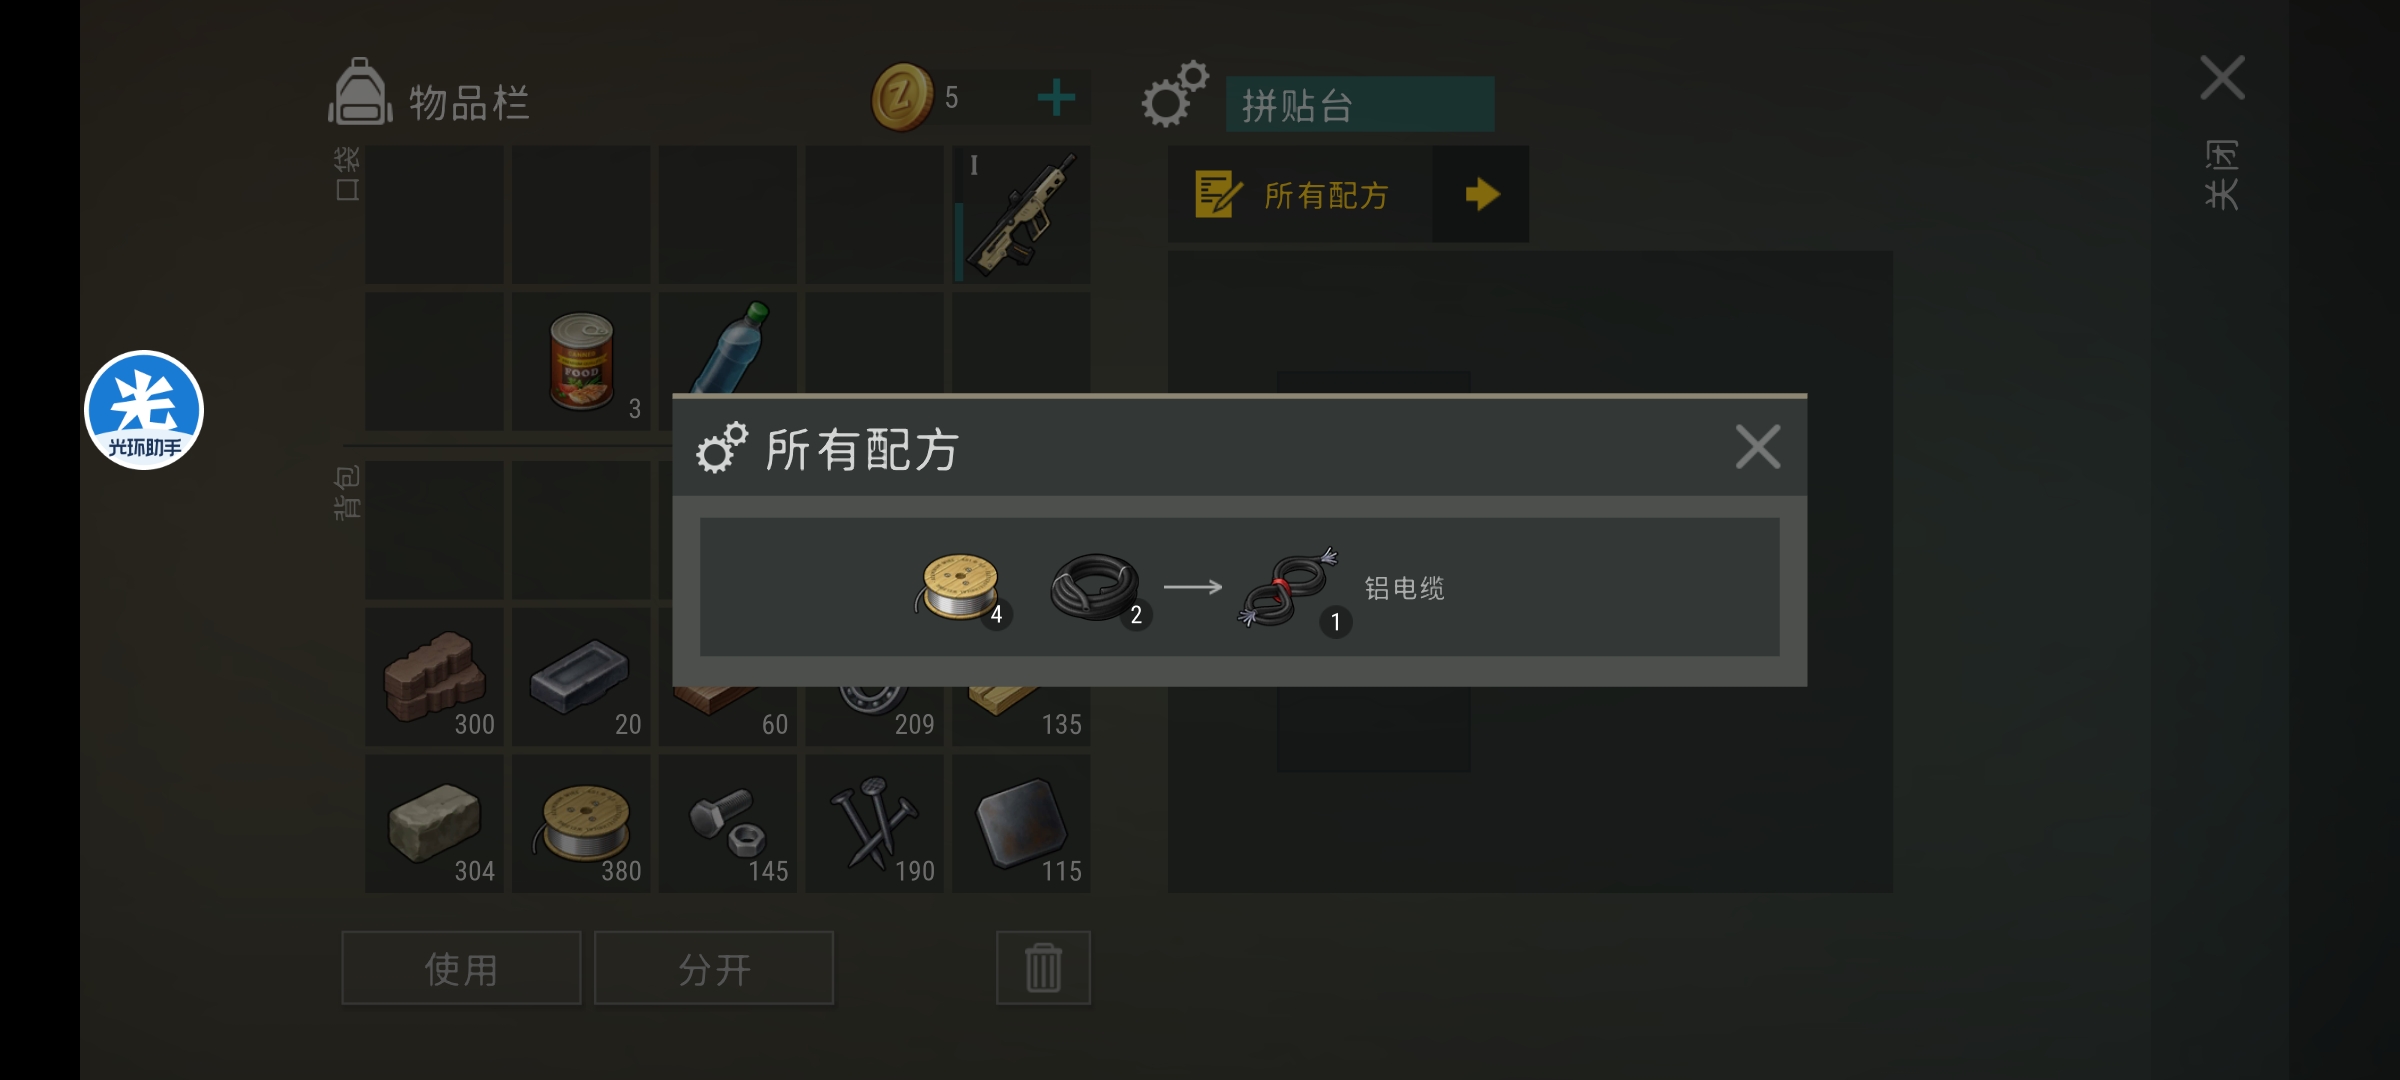Add coins with the plus icon
Image resolution: width=2400 pixels, height=1080 pixels.
[1056, 98]
